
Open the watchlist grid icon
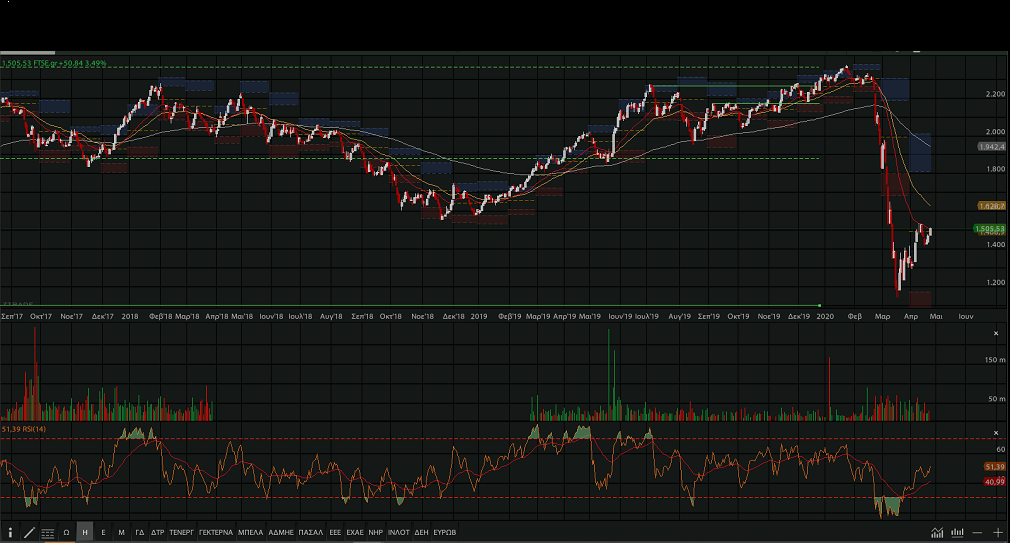47,533
